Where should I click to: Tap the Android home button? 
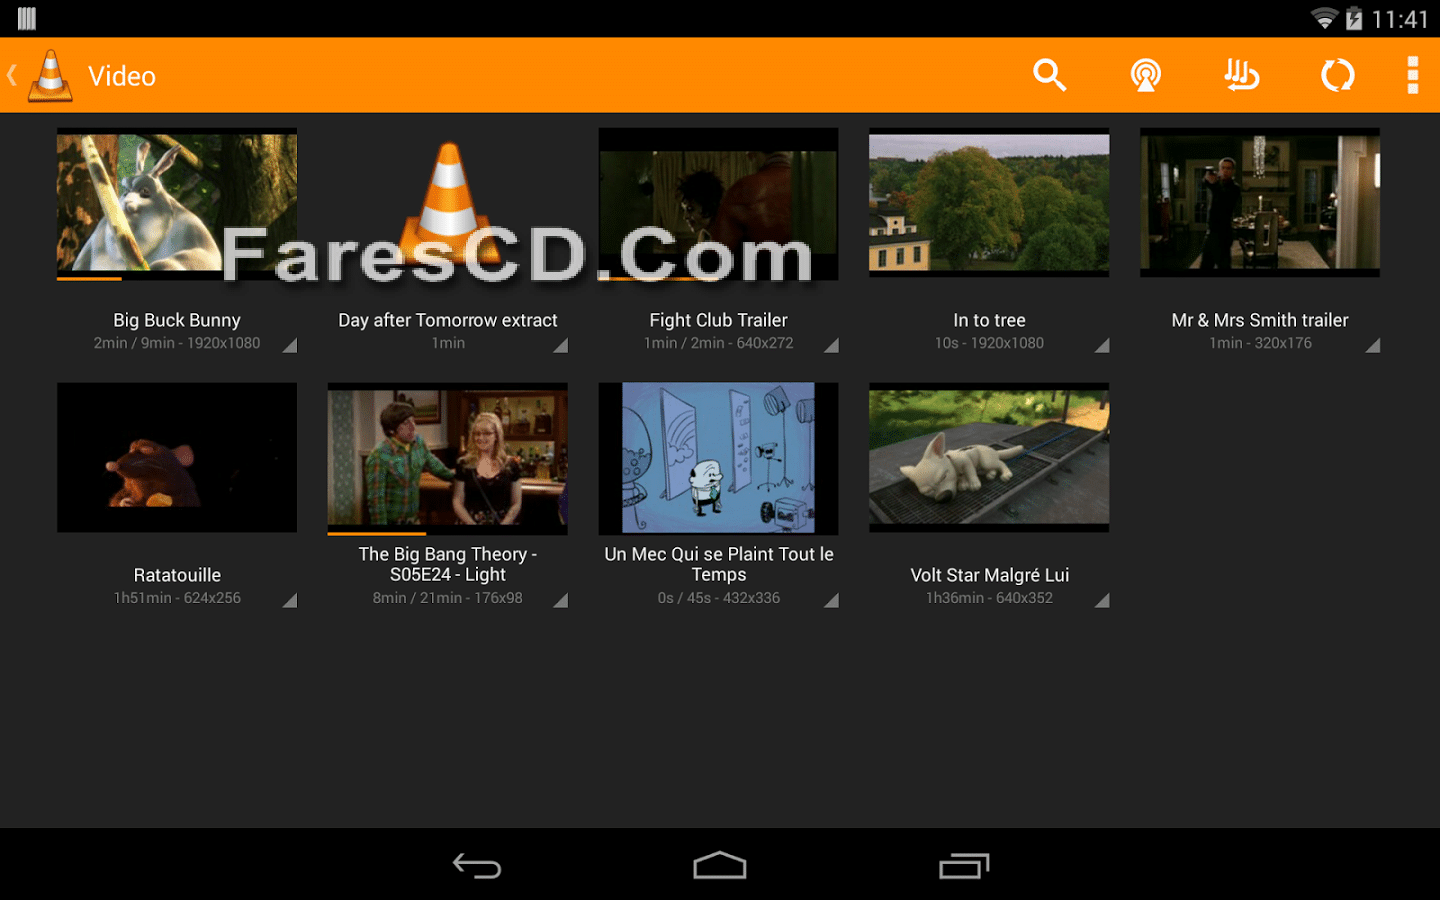tap(720, 865)
